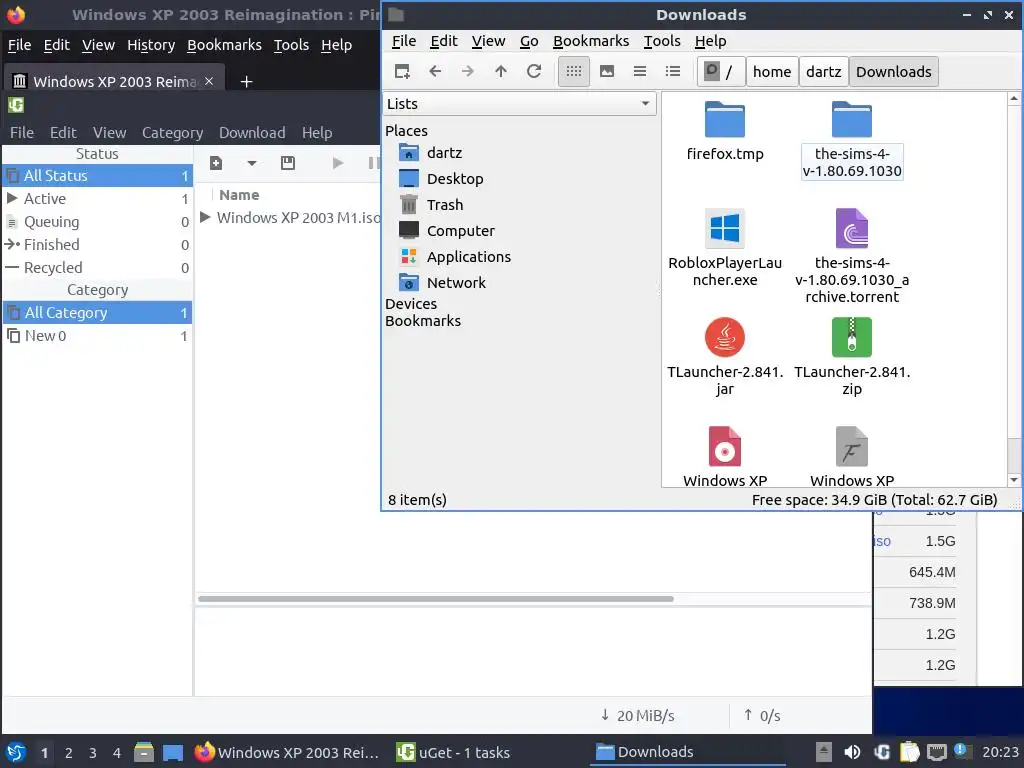This screenshot has width=1024, height=768.
Task: Select Queuing status in uGet
Action: tap(97, 222)
